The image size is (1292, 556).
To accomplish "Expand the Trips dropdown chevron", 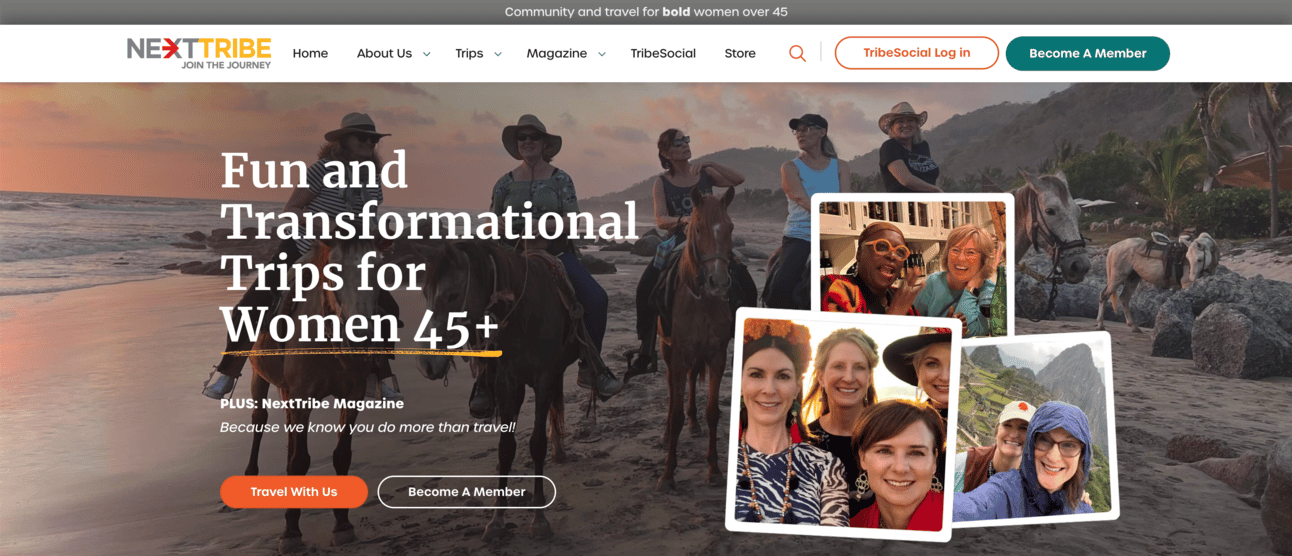I will click(x=498, y=54).
